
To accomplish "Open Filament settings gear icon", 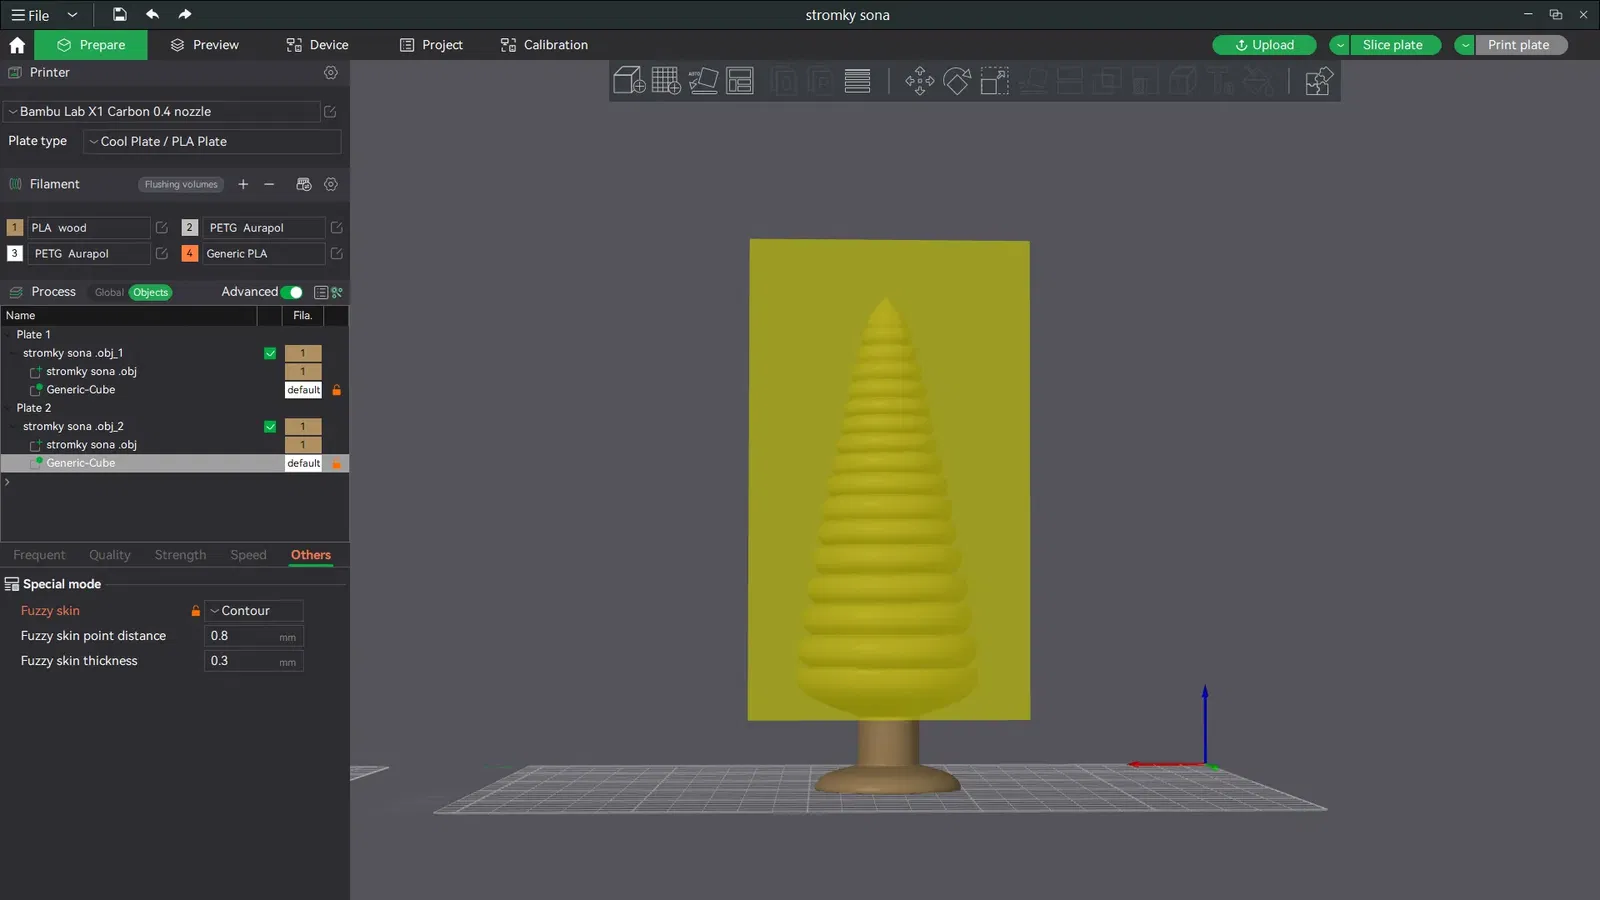I will click(331, 184).
